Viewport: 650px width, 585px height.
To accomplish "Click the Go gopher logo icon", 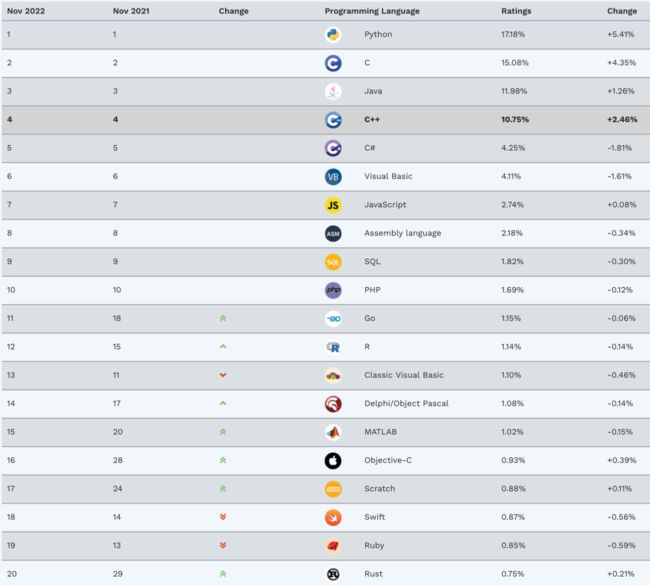I will point(333,318).
